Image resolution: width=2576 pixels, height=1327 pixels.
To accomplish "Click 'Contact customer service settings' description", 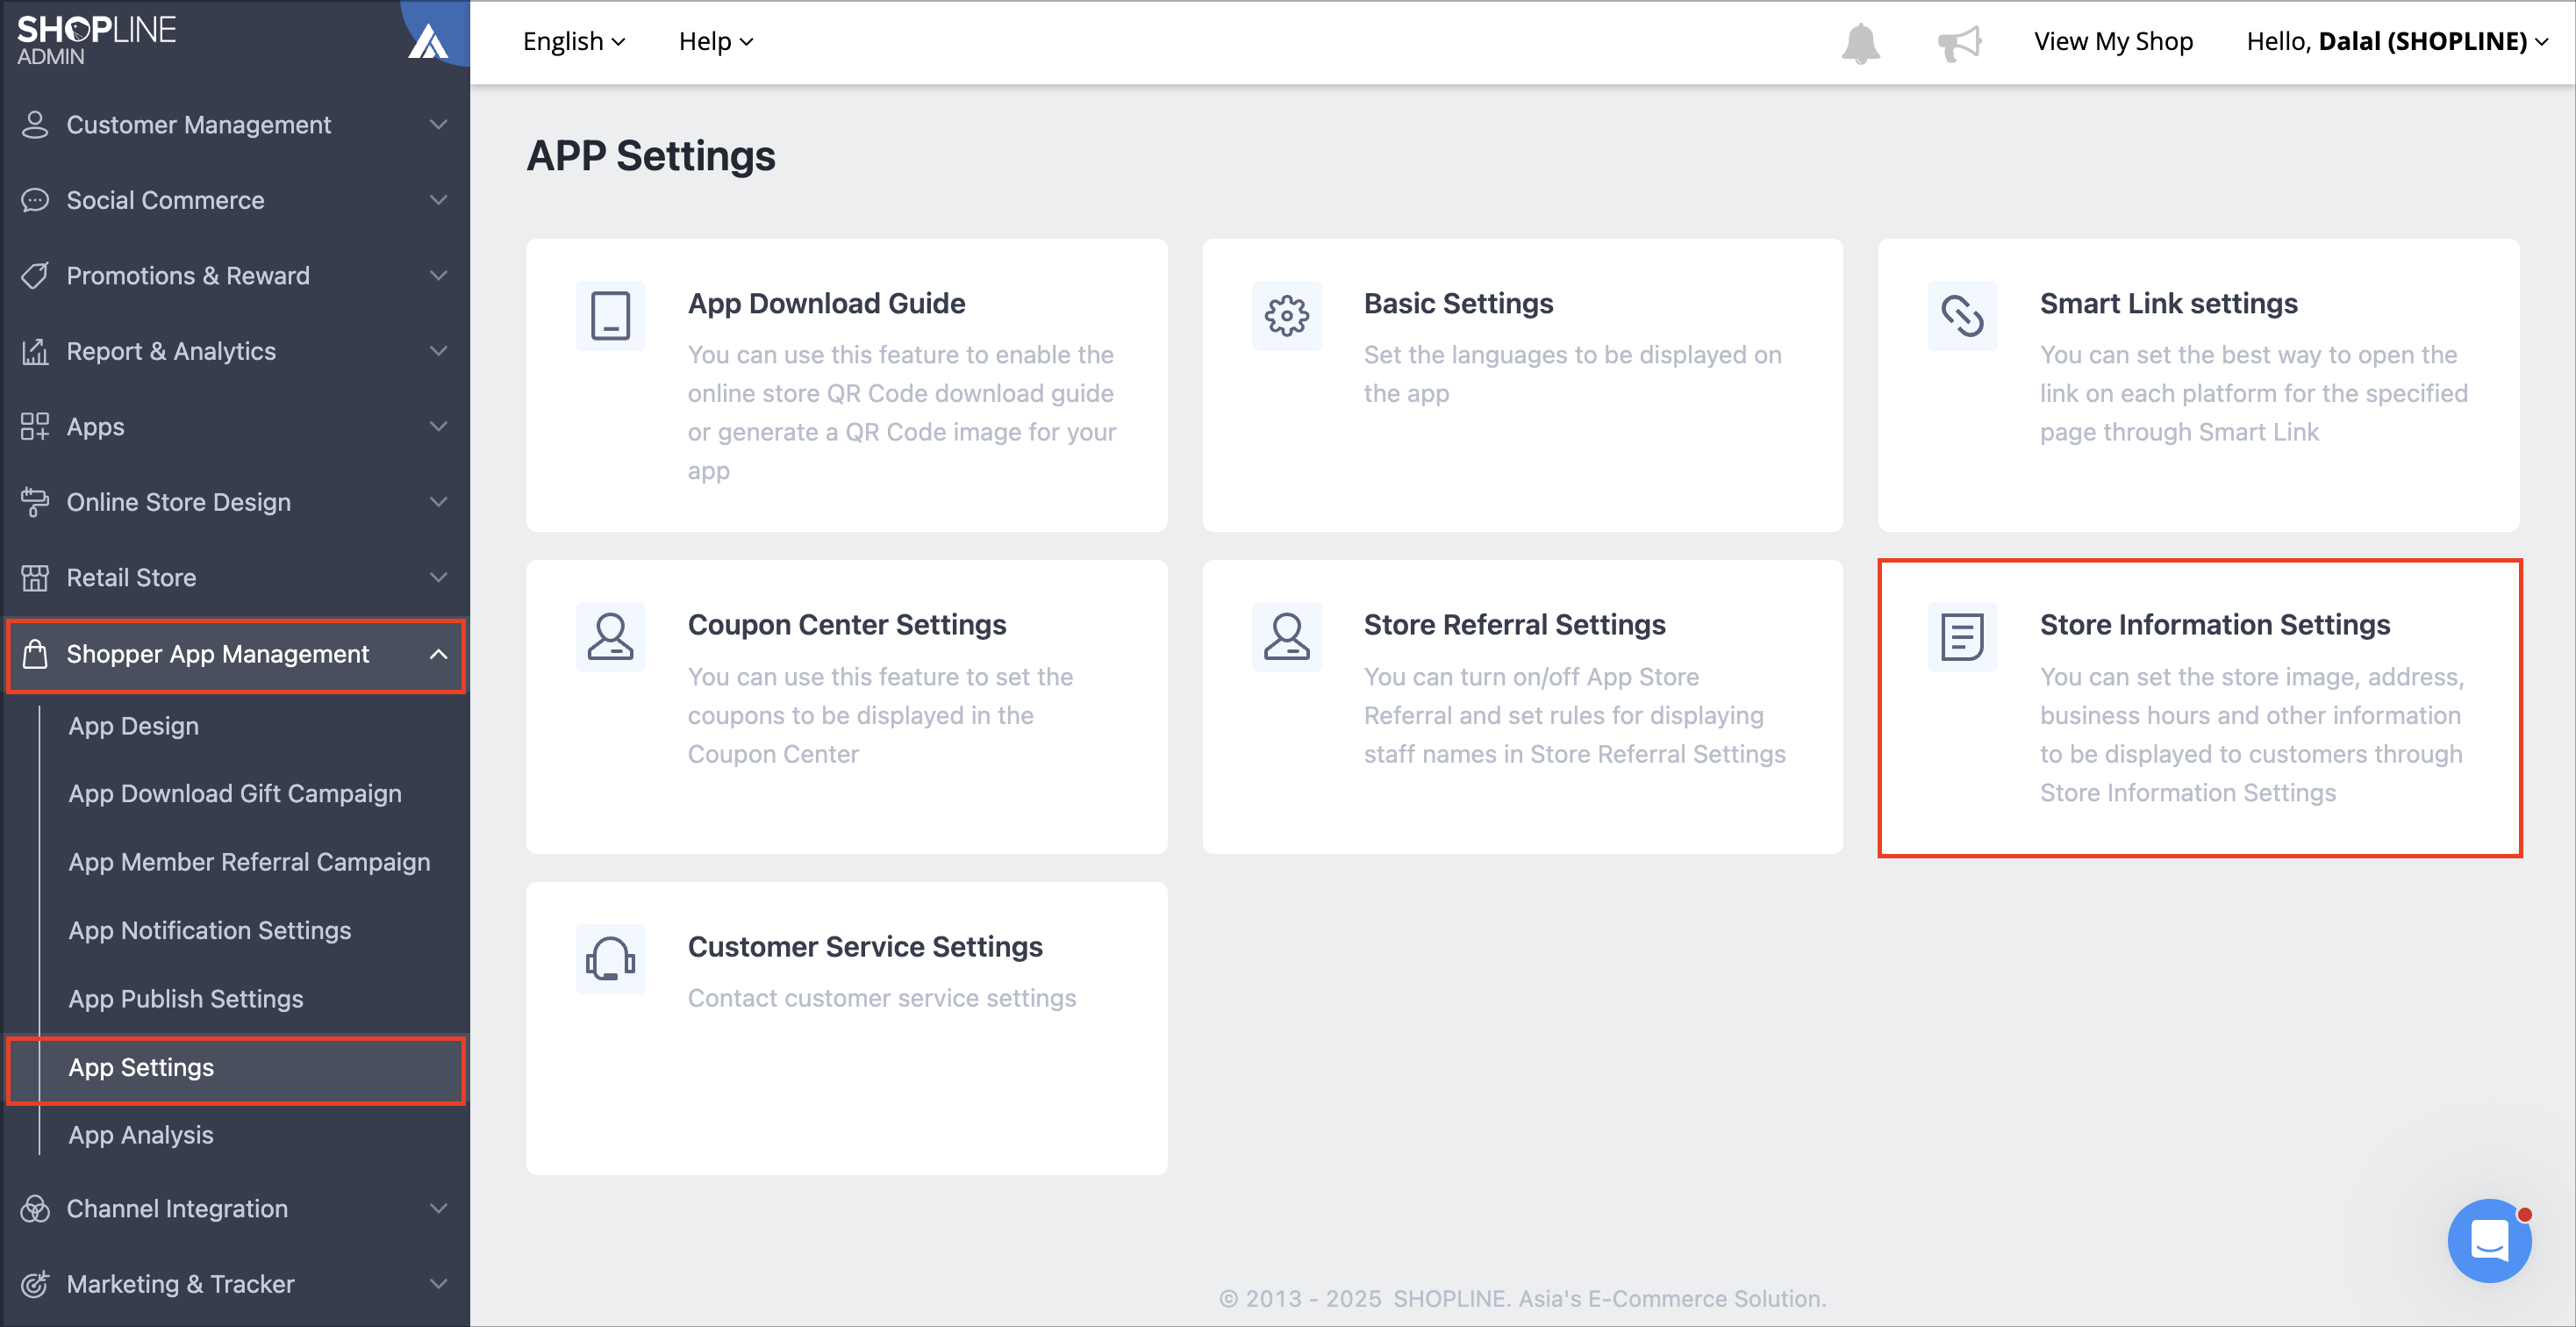I will (881, 998).
